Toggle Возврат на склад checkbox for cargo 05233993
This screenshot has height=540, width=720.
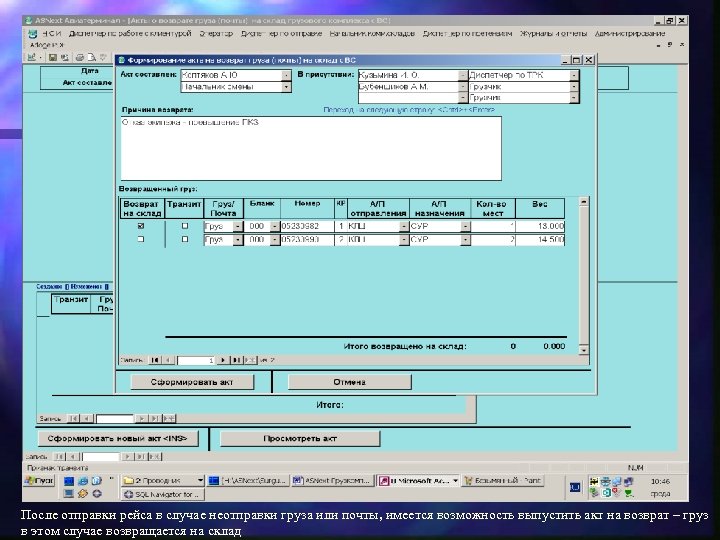[x=141, y=239]
